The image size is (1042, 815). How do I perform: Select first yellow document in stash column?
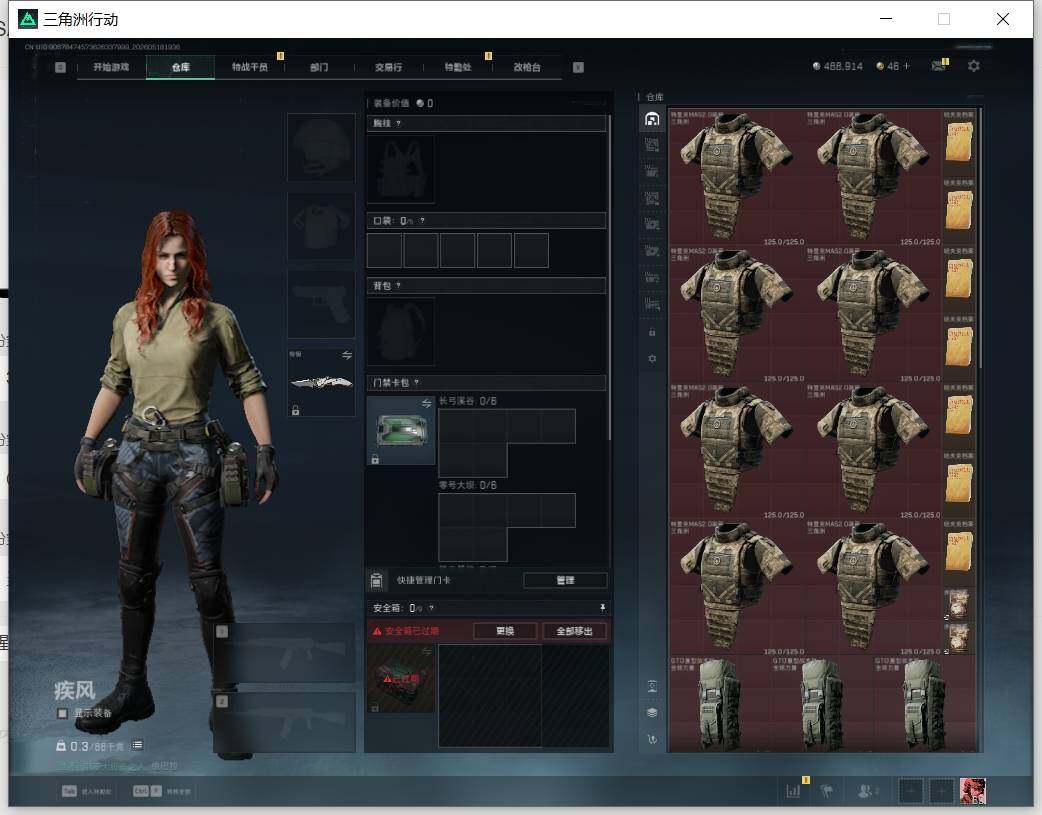pyautogui.click(x=958, y=142)
